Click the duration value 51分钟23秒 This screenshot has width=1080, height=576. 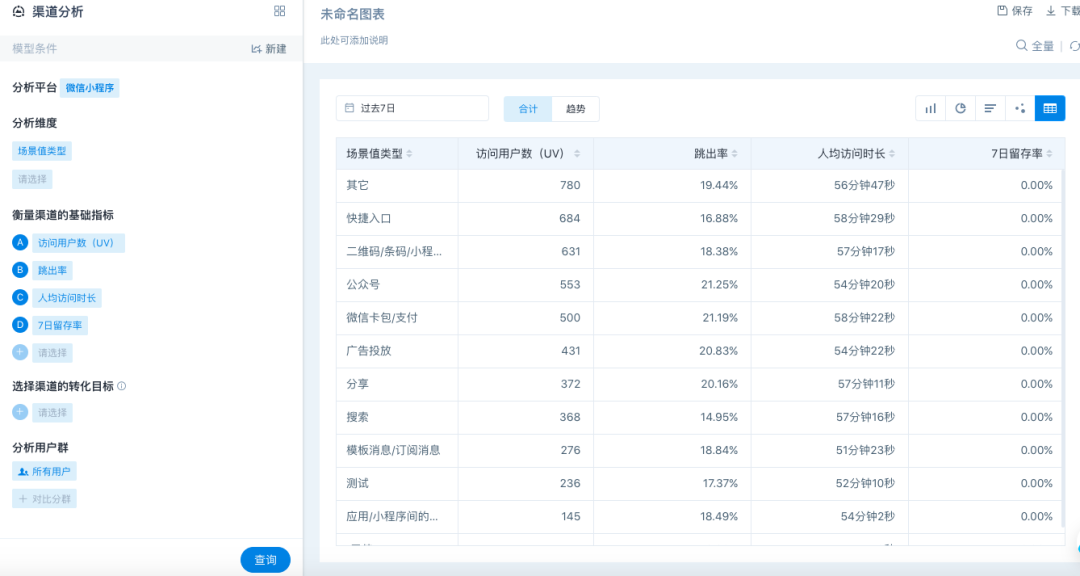coord(865,450)
